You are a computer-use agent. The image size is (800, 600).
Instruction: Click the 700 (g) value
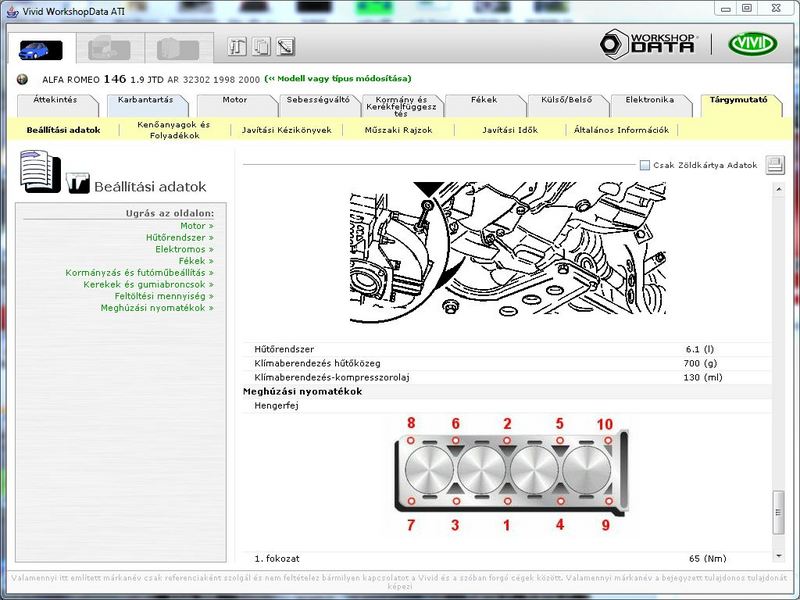tap(700, 363)
